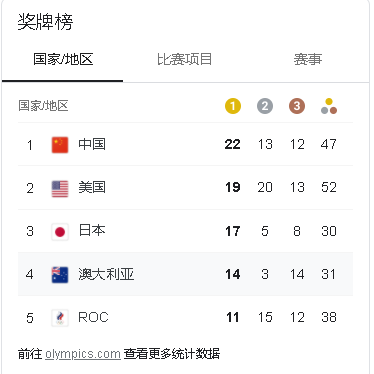374x374 pixels.
Task: Click the 奖牌榜 heading
Action: pos(45,22)
